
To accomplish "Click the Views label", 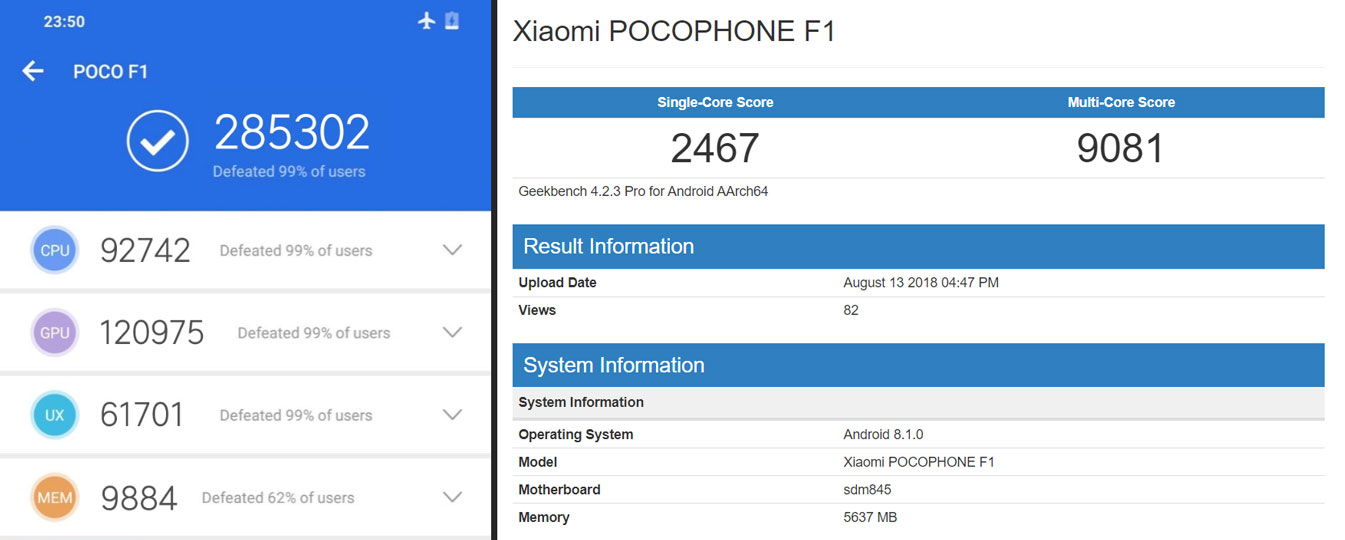I will 537,310.
